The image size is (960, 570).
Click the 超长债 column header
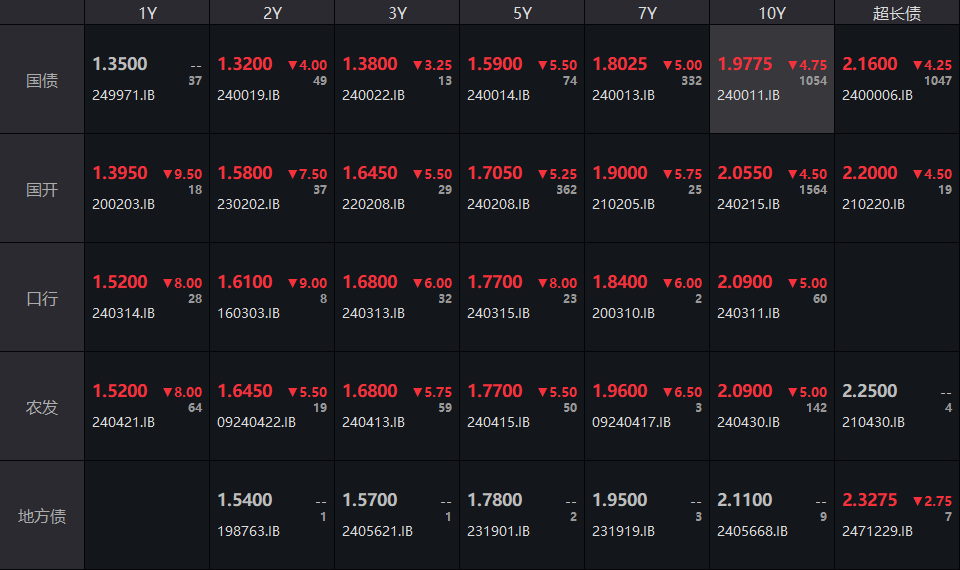pos(896,13)
